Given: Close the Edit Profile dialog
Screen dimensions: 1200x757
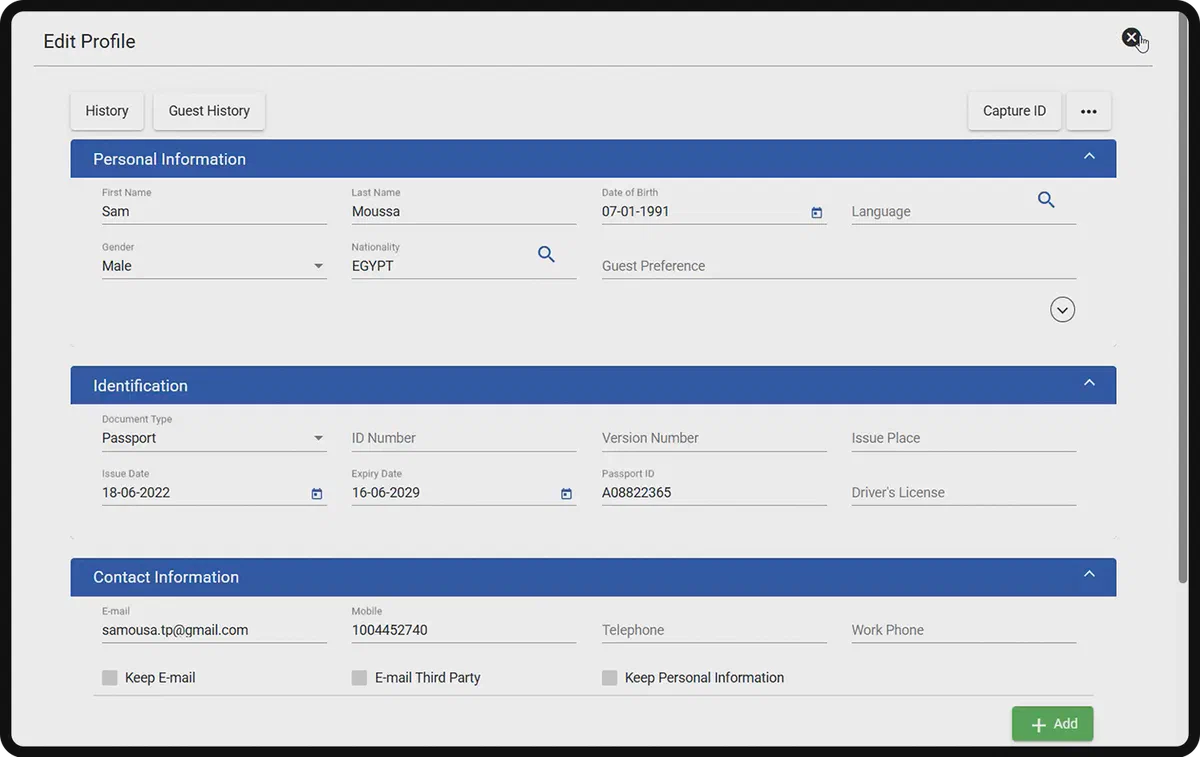Looking at the screenshot, I should [x=1131, y=37].
